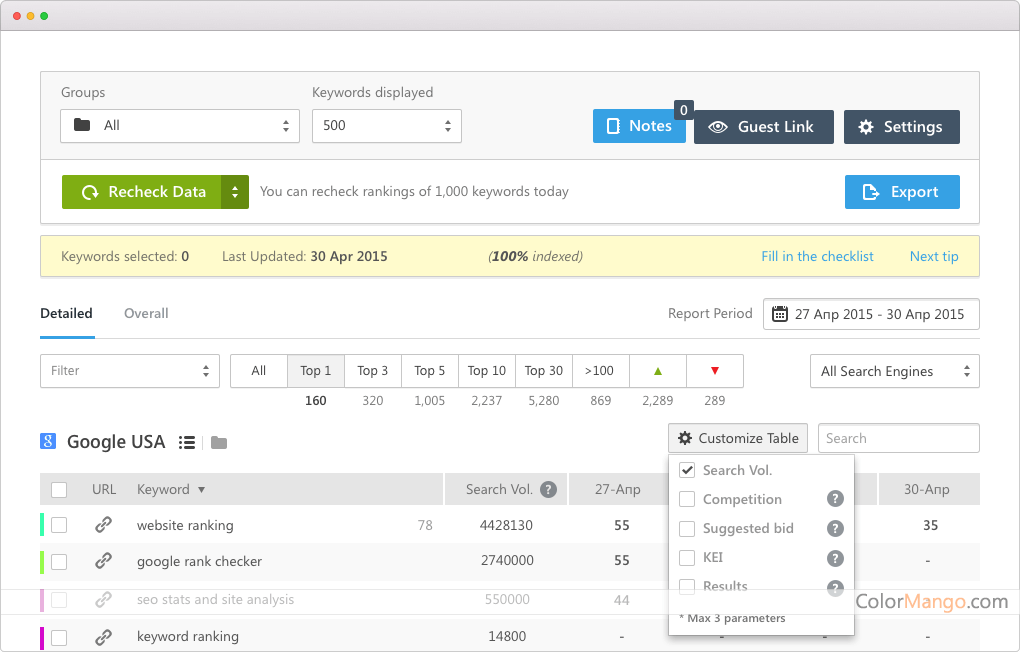
Task: Click the Search input field
Action: coord(898,438)
